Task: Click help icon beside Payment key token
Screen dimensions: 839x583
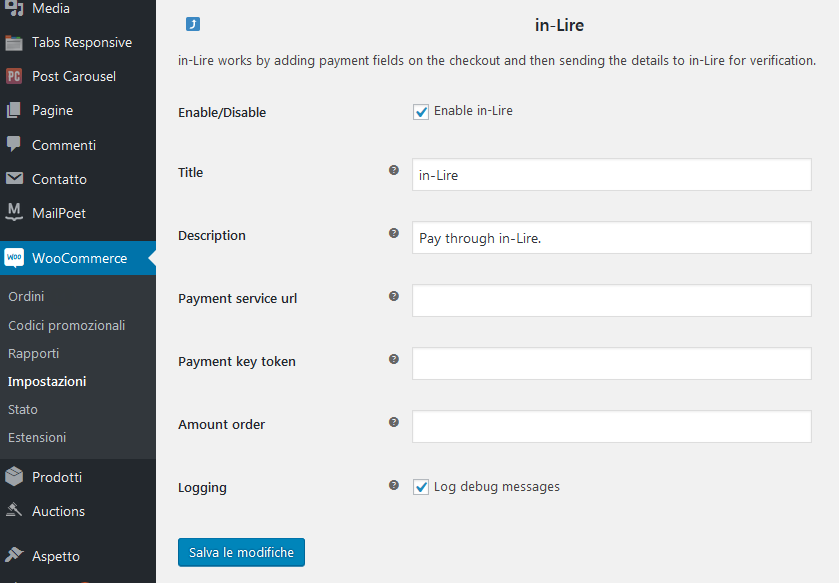Action: click(x=394, y=360)
